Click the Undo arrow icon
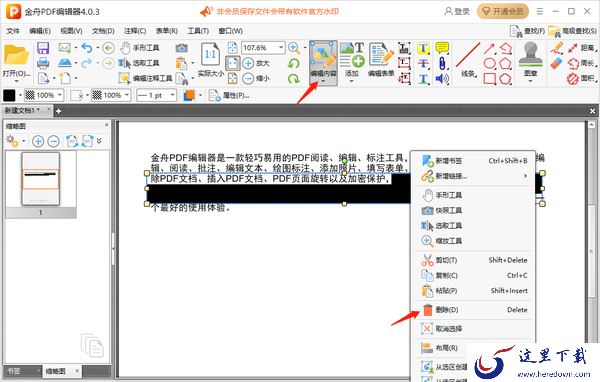This screenshot has width=600, height=382. tap(87, 48)
